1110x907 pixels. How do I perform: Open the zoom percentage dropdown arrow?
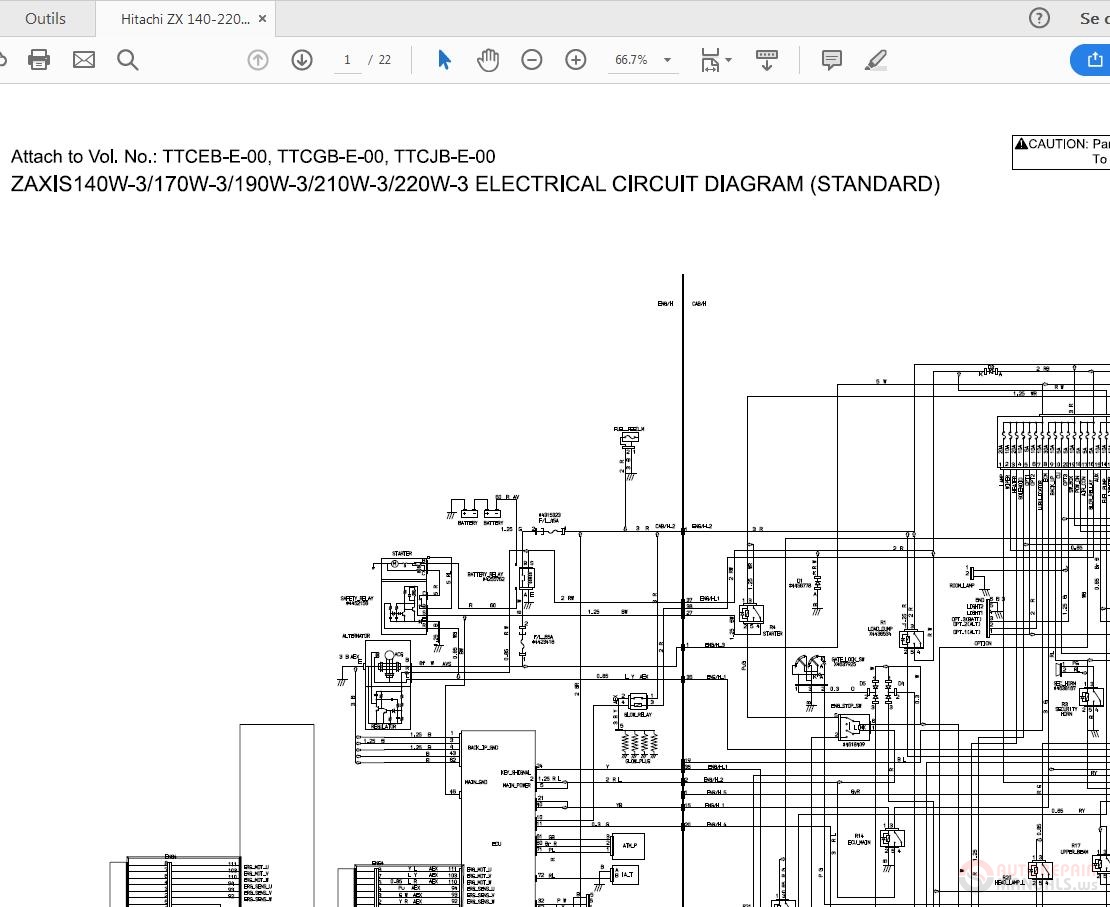[x=667, y=60]
